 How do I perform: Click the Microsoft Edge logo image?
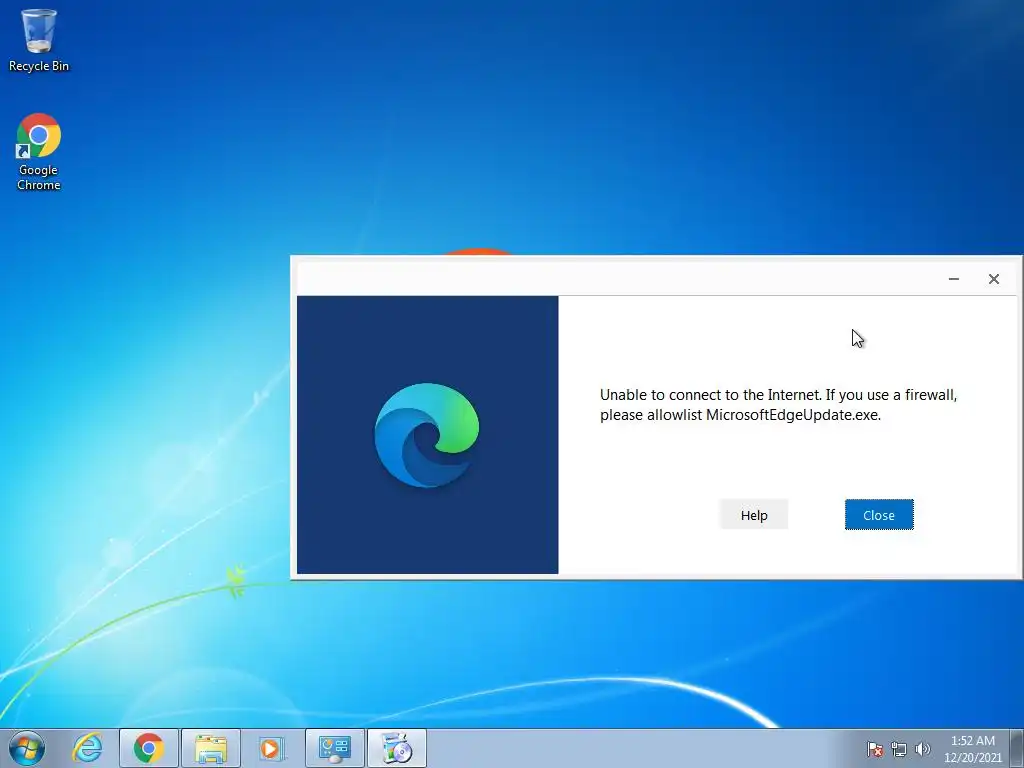pyautogui.click(x=426, y=435)
